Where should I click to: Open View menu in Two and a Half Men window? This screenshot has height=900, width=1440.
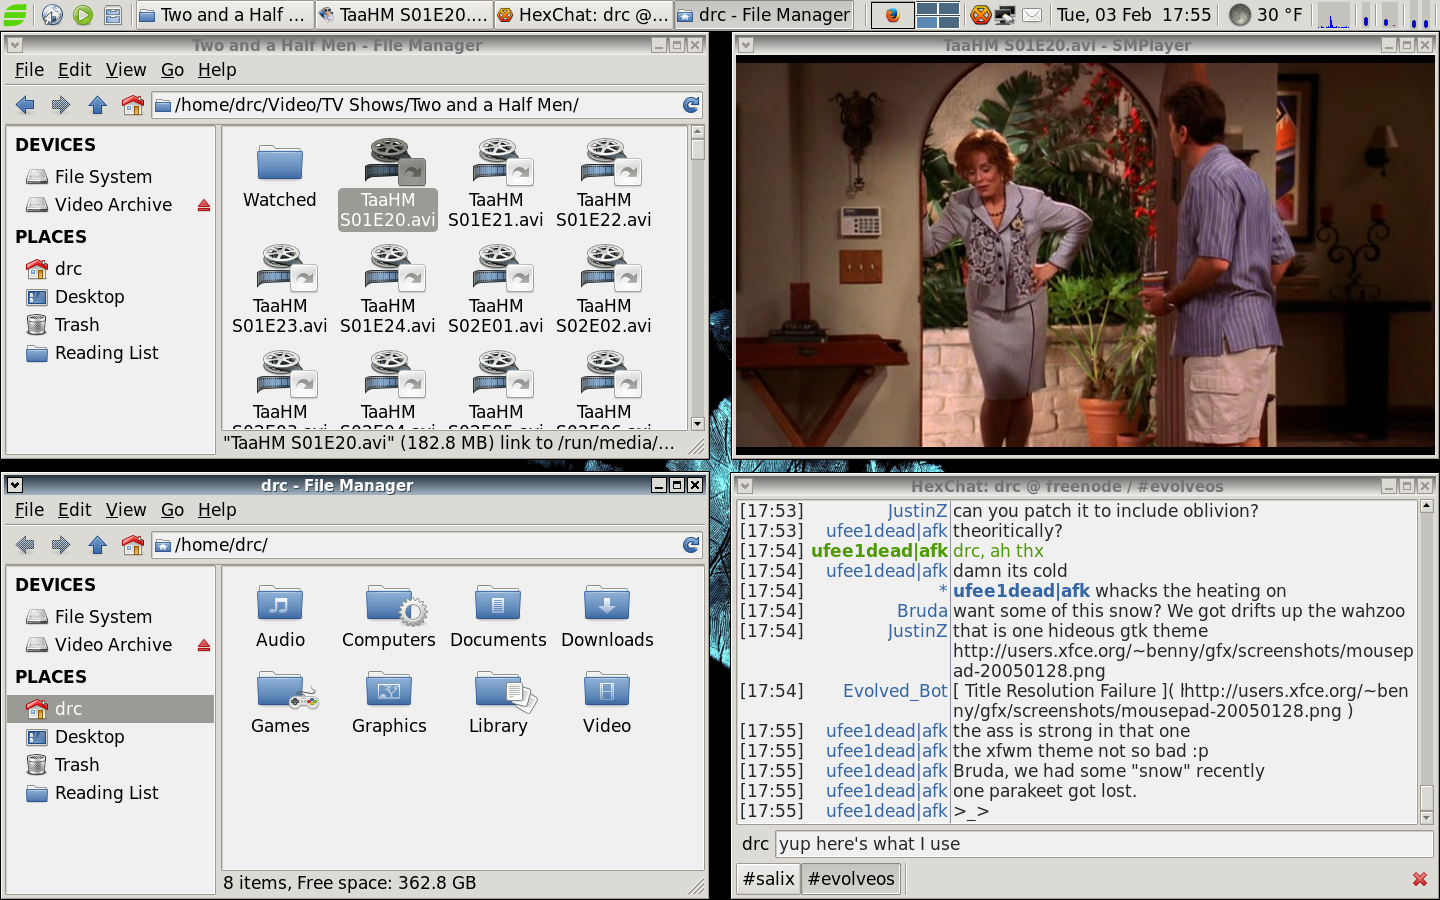(x=126, y=70)
